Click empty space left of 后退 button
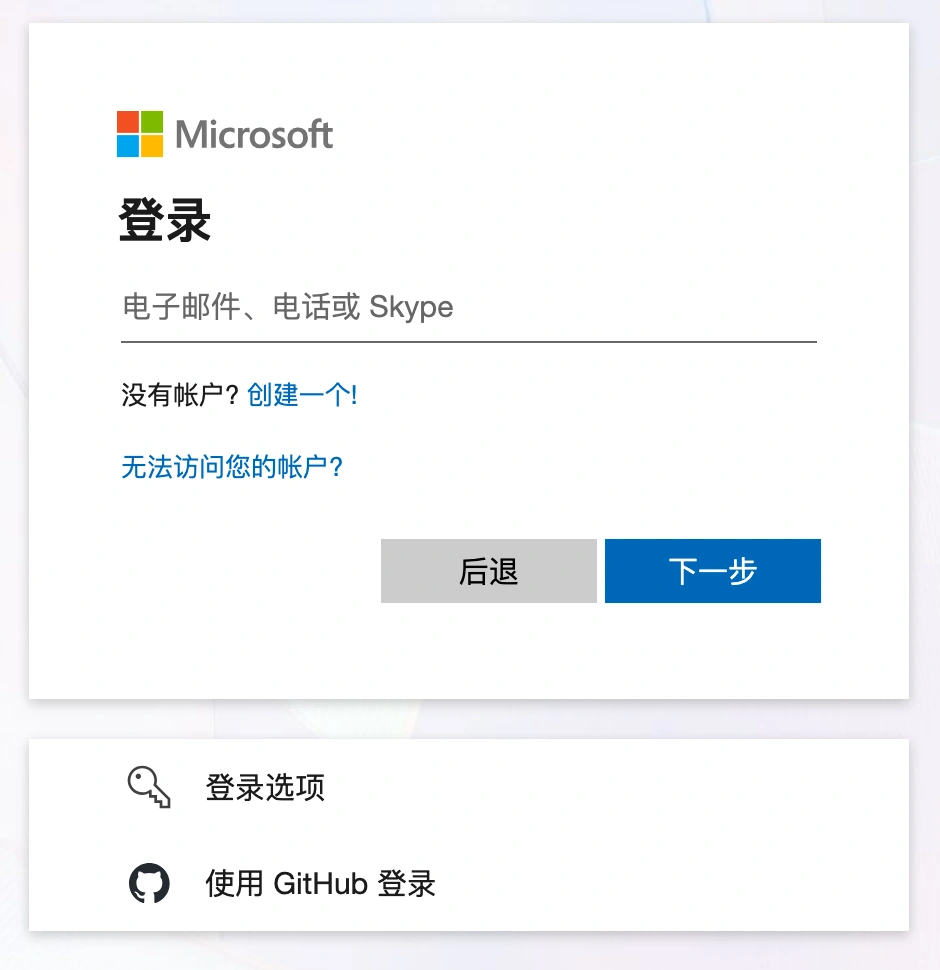940x970 pixels. (x=250, y=571)
